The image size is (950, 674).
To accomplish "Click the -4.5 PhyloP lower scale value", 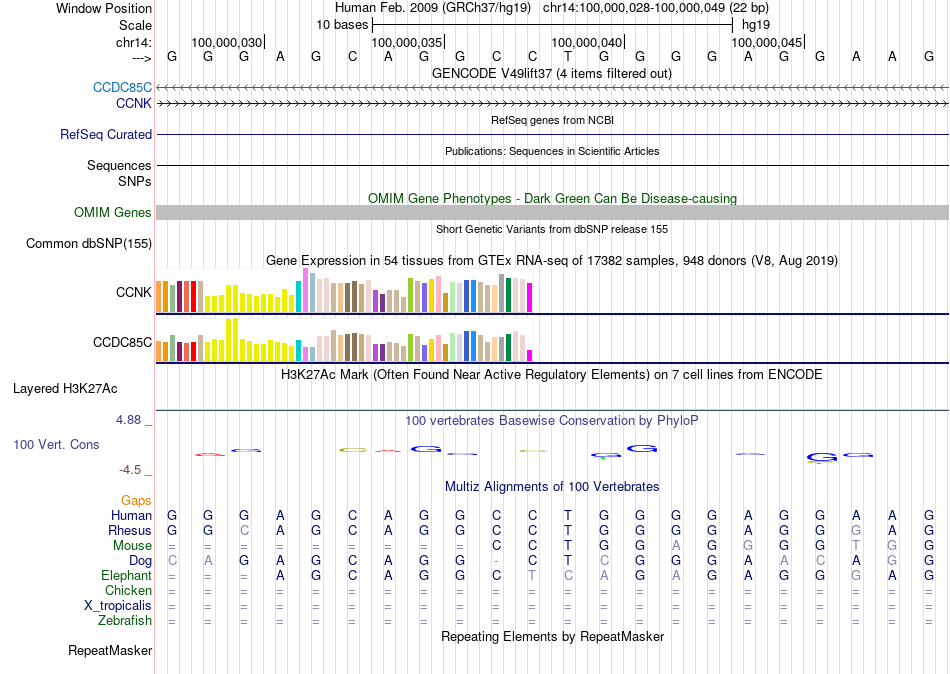I will [130, 470].
